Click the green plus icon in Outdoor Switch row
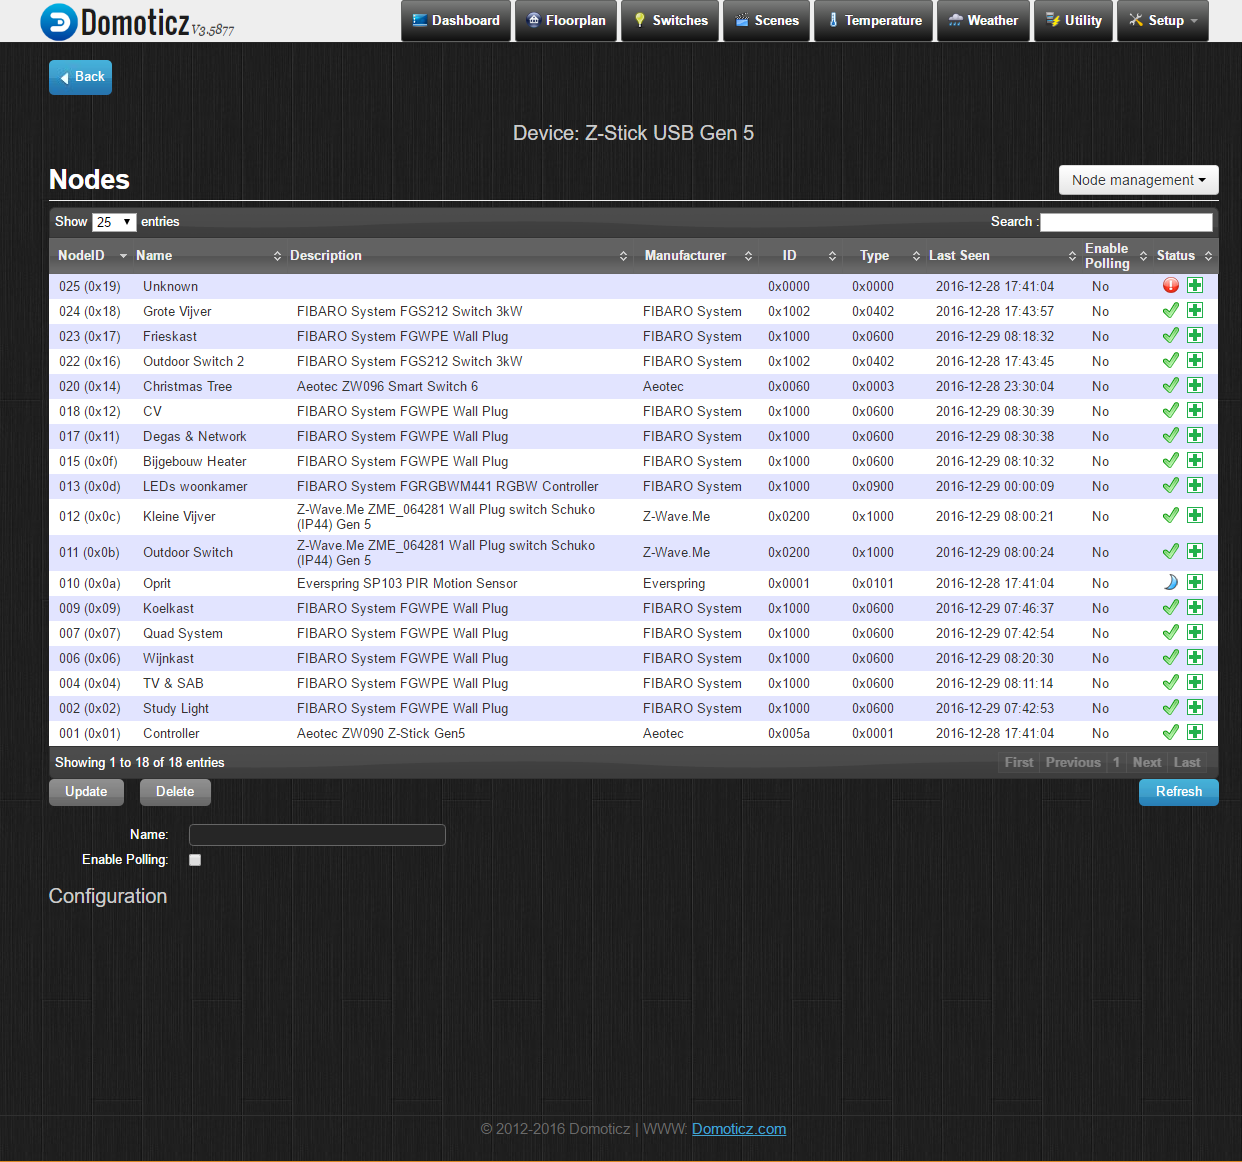This screenshot has height=1162, width=1242. [x=1195, y=552]
